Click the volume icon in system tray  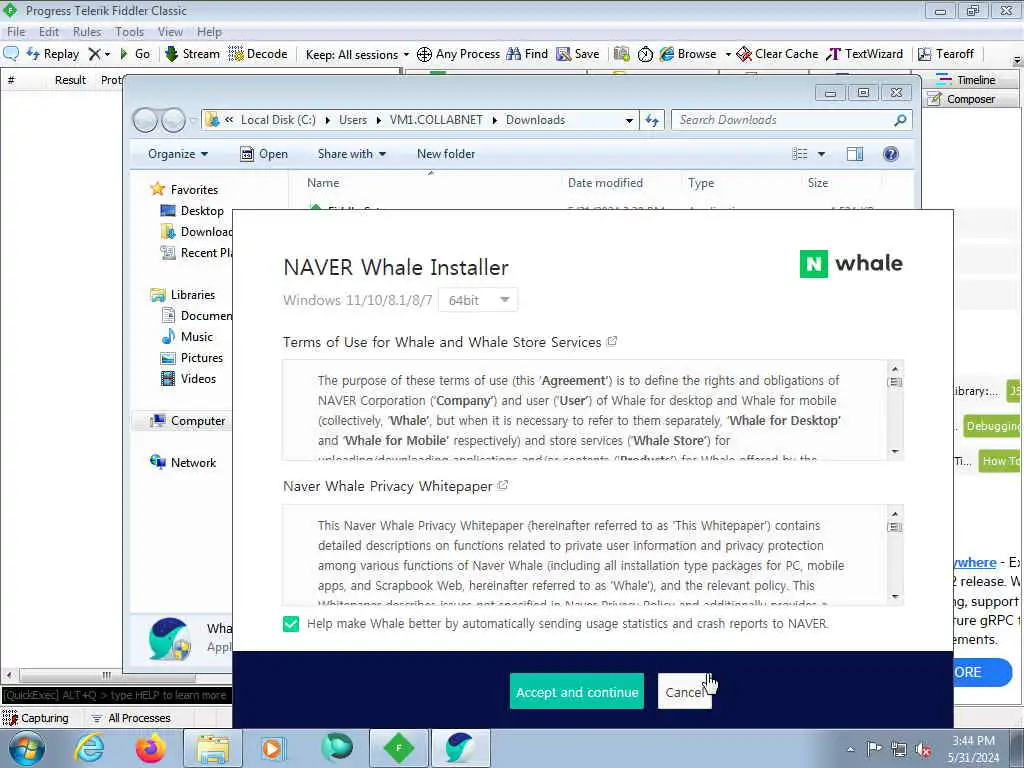[923, 750]
